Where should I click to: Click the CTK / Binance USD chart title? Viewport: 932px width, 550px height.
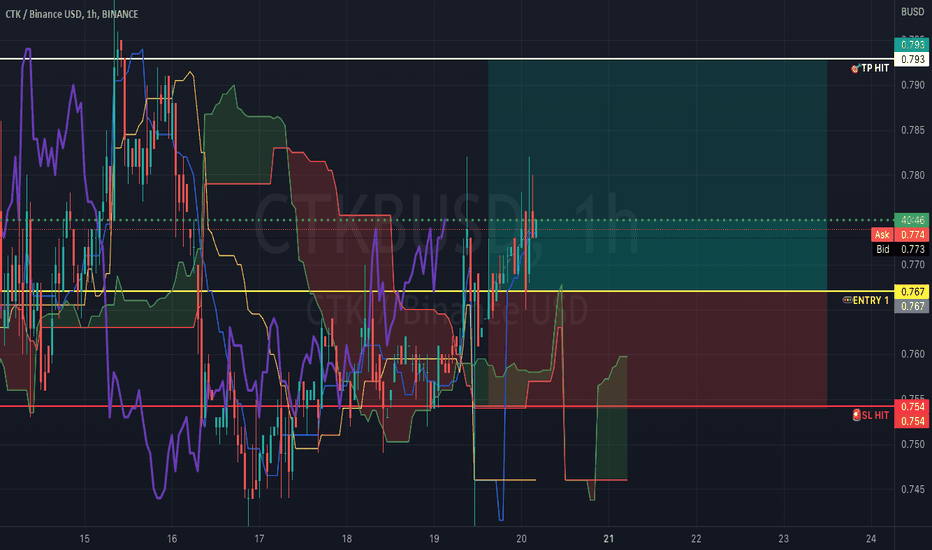[72, 14]
